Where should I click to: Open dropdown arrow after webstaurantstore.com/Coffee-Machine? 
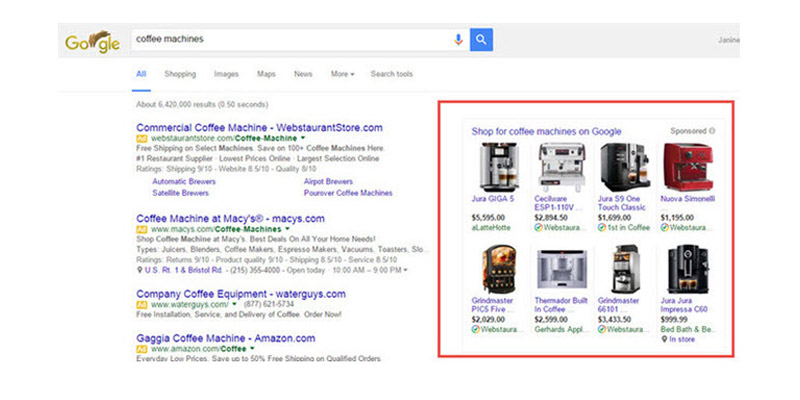point(303,138)
